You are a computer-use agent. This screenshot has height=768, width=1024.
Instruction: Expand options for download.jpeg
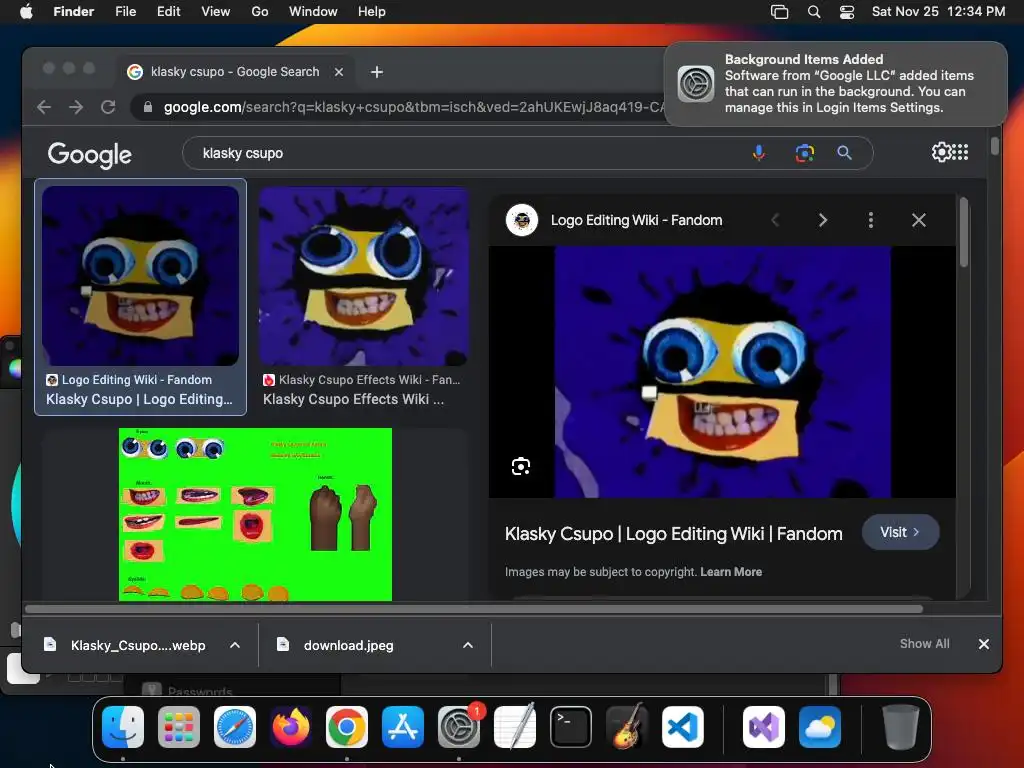coord(468,645)
